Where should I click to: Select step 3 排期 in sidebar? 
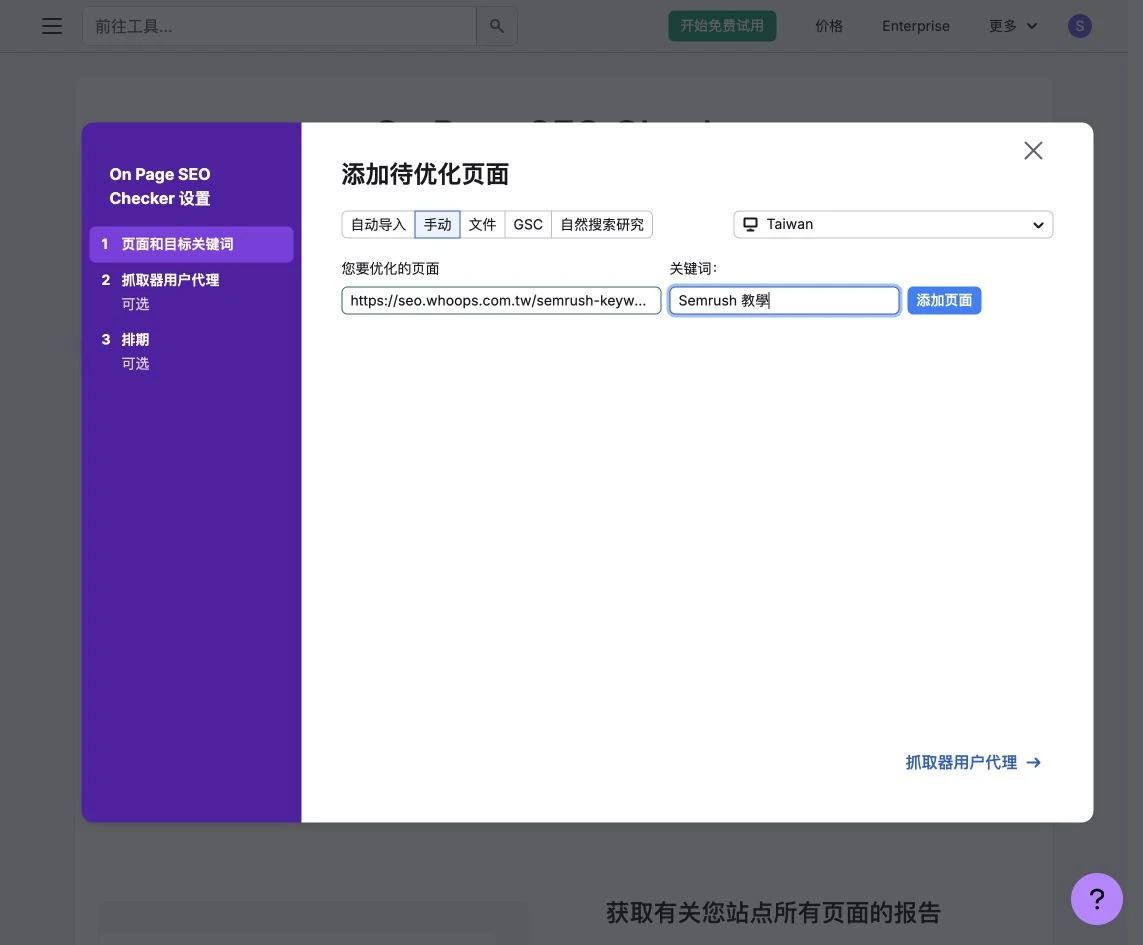tap(191, 351)
